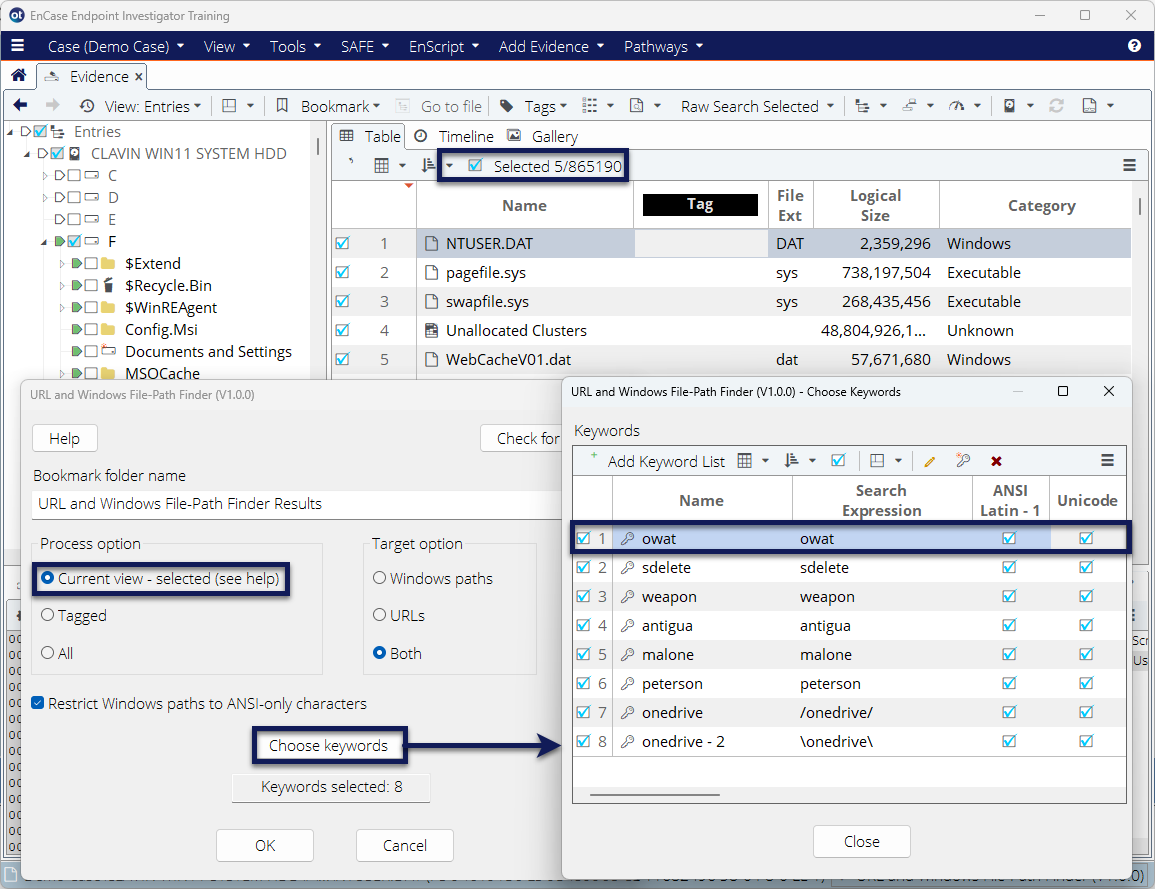Click the sort icon in Keywords toolbar
This screenshot has width=1155, height=889.
(x=791, y=461)
